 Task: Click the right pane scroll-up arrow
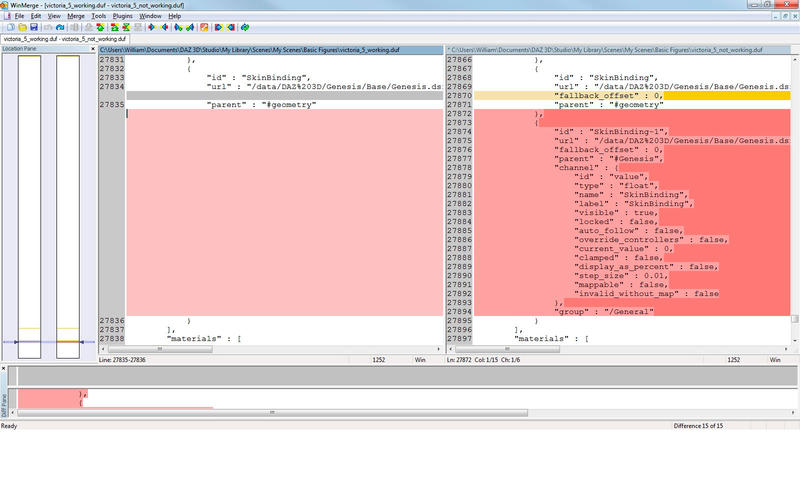795,59
